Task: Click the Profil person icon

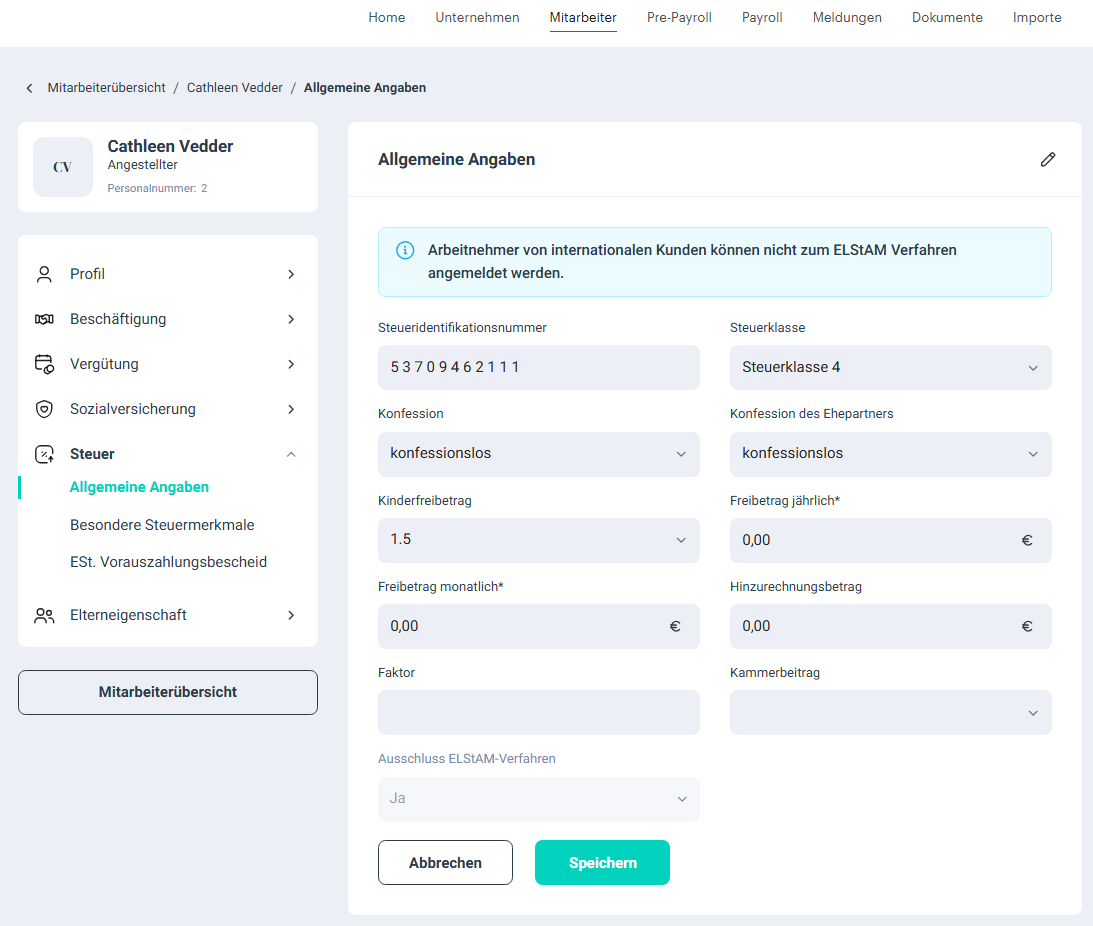Action: click(x=44, y=274)
